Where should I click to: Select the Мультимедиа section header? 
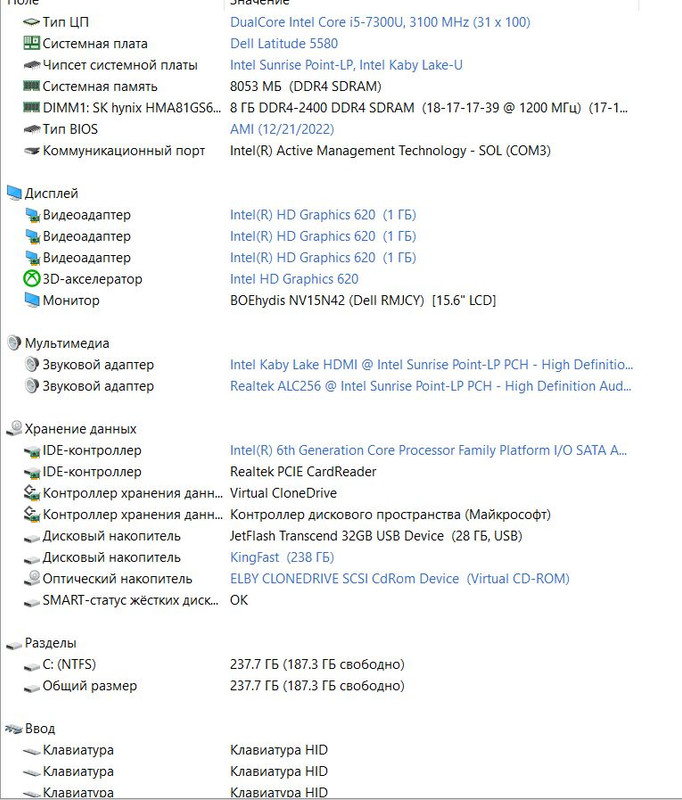click(67, 343)
